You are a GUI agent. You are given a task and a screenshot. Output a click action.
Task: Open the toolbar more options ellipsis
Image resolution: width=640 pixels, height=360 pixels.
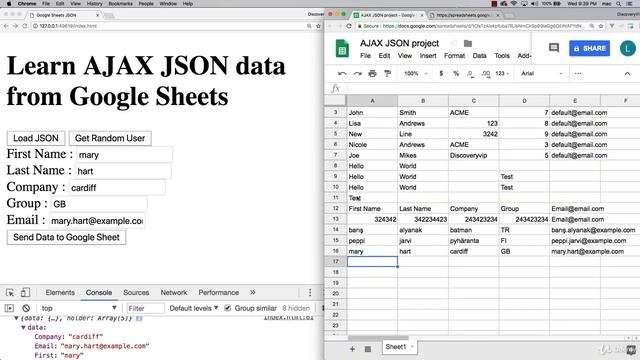[578, 74]
